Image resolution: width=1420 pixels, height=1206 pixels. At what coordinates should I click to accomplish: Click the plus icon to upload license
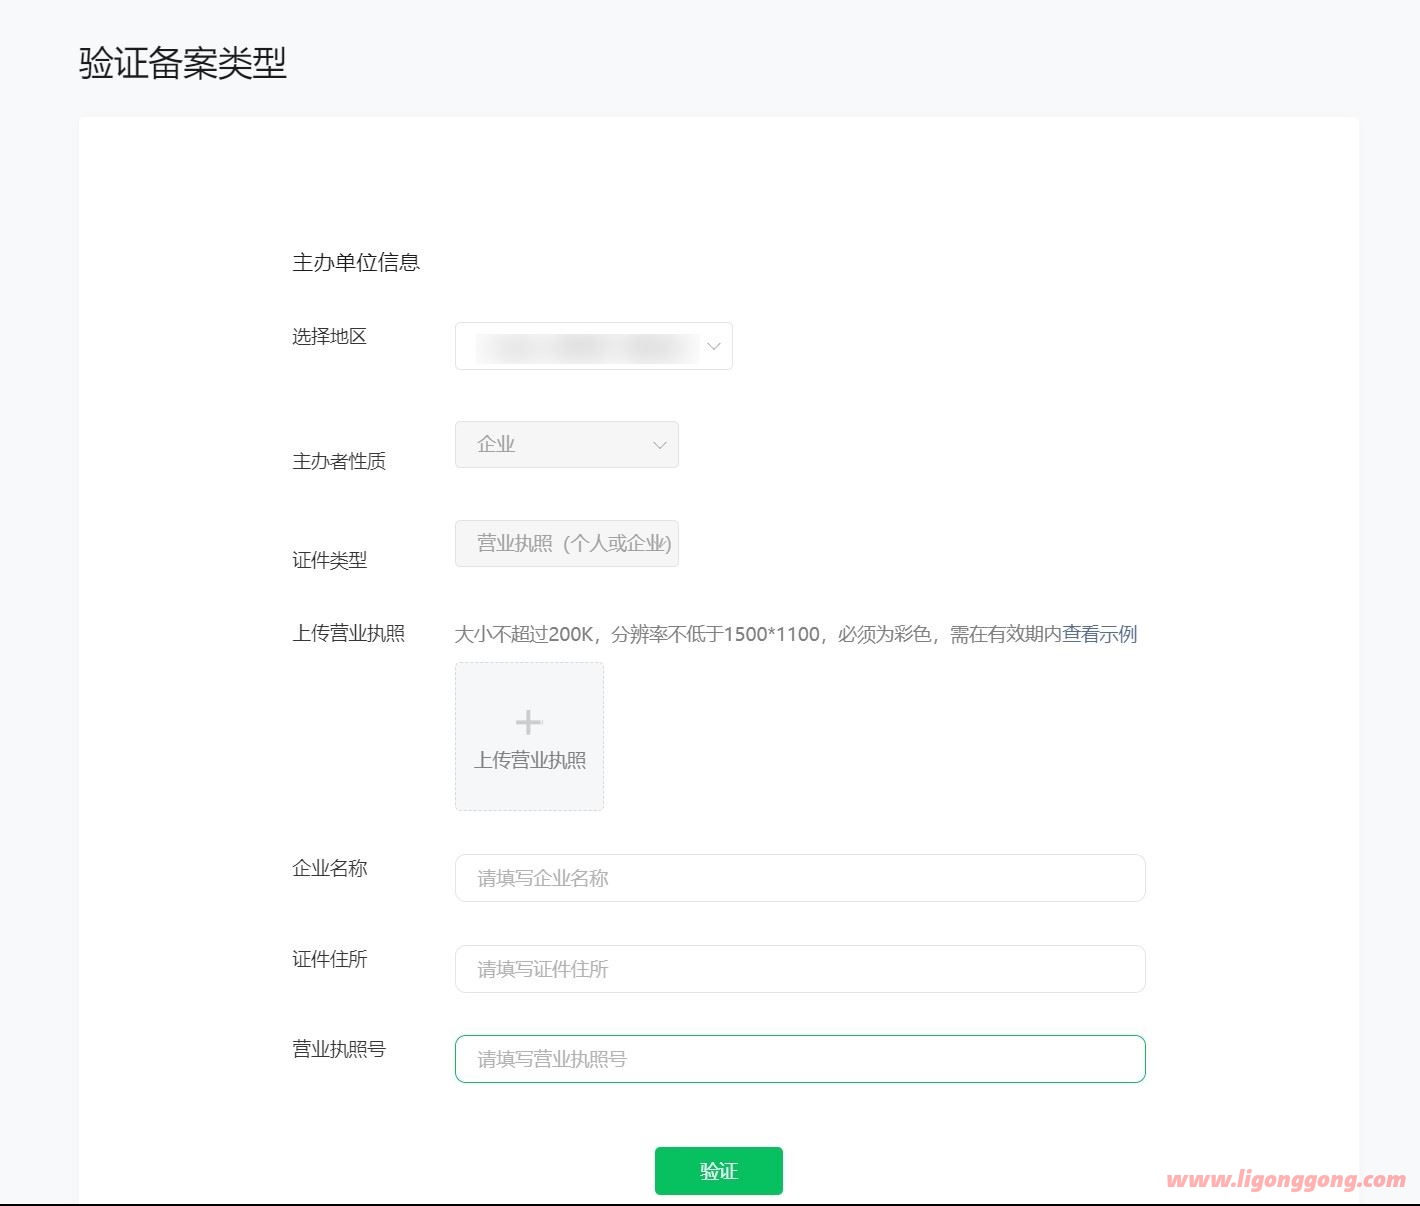pyautogui.click(x=529, y=721)
